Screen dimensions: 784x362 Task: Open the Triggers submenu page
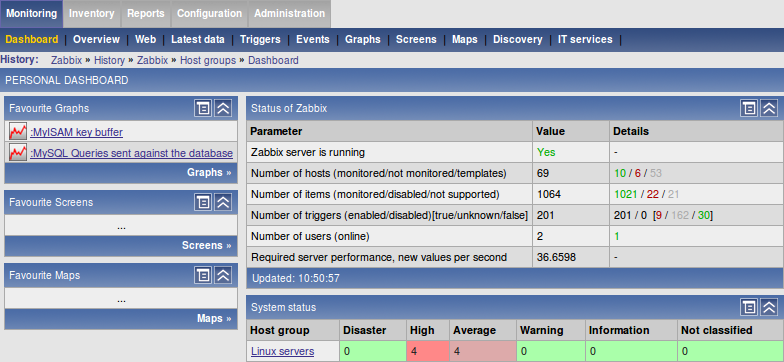click(x=260, y=40)
